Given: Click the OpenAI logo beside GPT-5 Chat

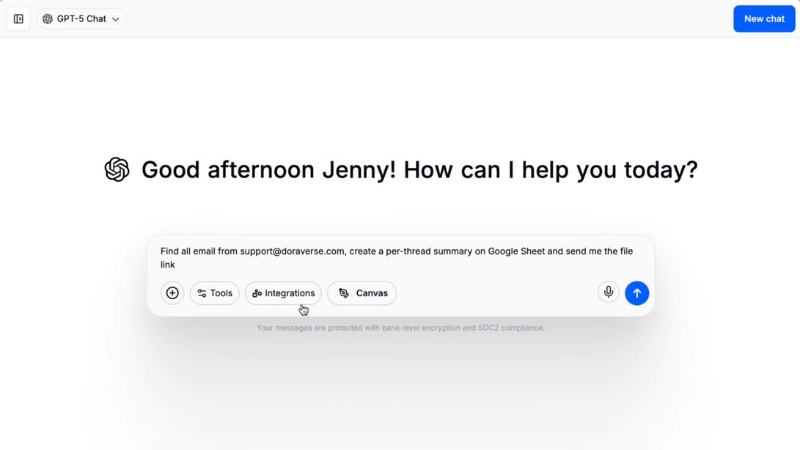Looking at the screenshot, I should (x=48, y=19).
